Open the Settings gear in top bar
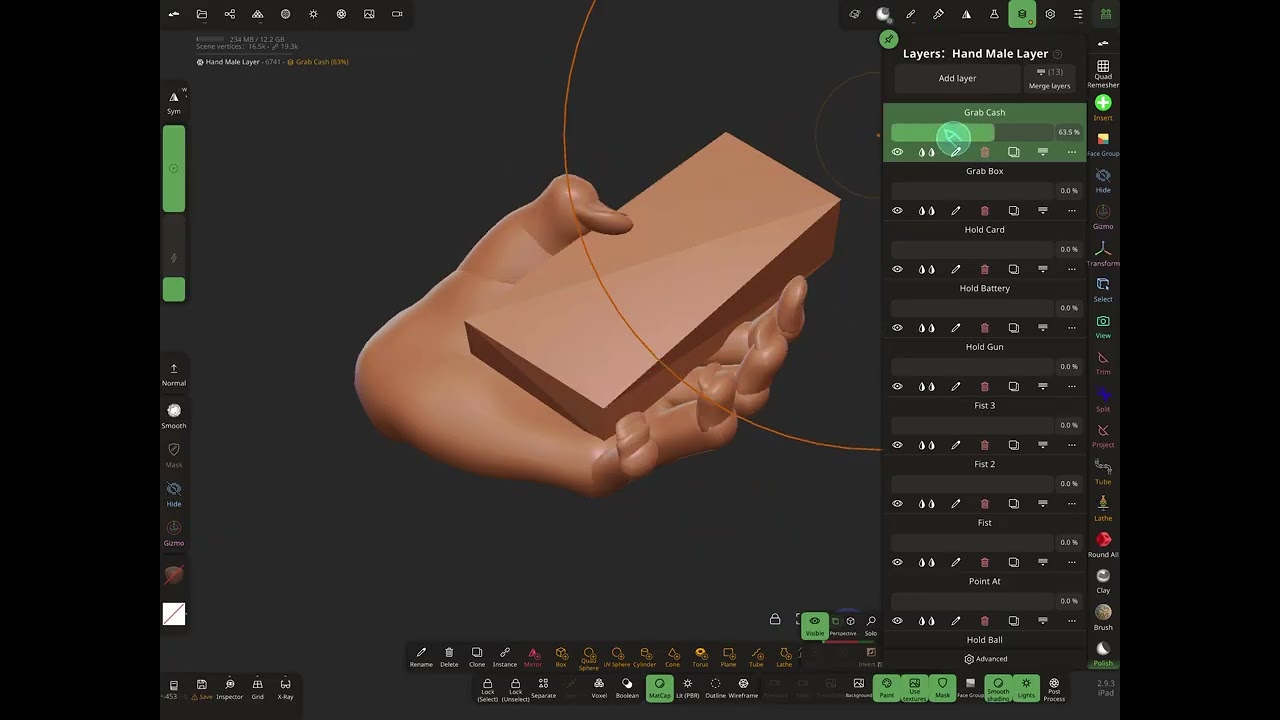 tap(1050, 14)
